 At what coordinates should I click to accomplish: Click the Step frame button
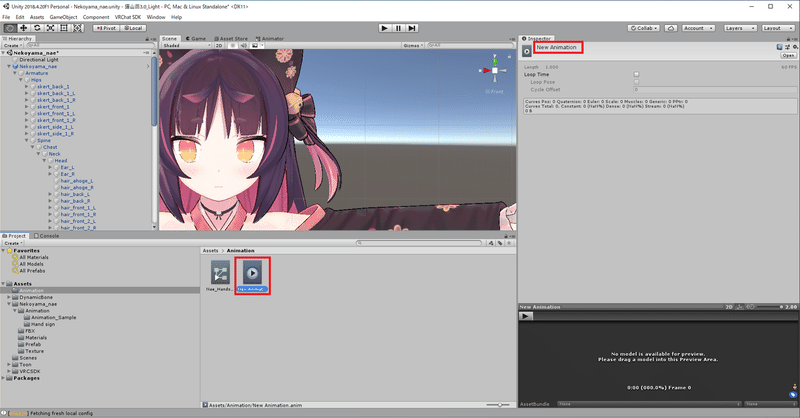pyautogui.click(x=412, y=28)
